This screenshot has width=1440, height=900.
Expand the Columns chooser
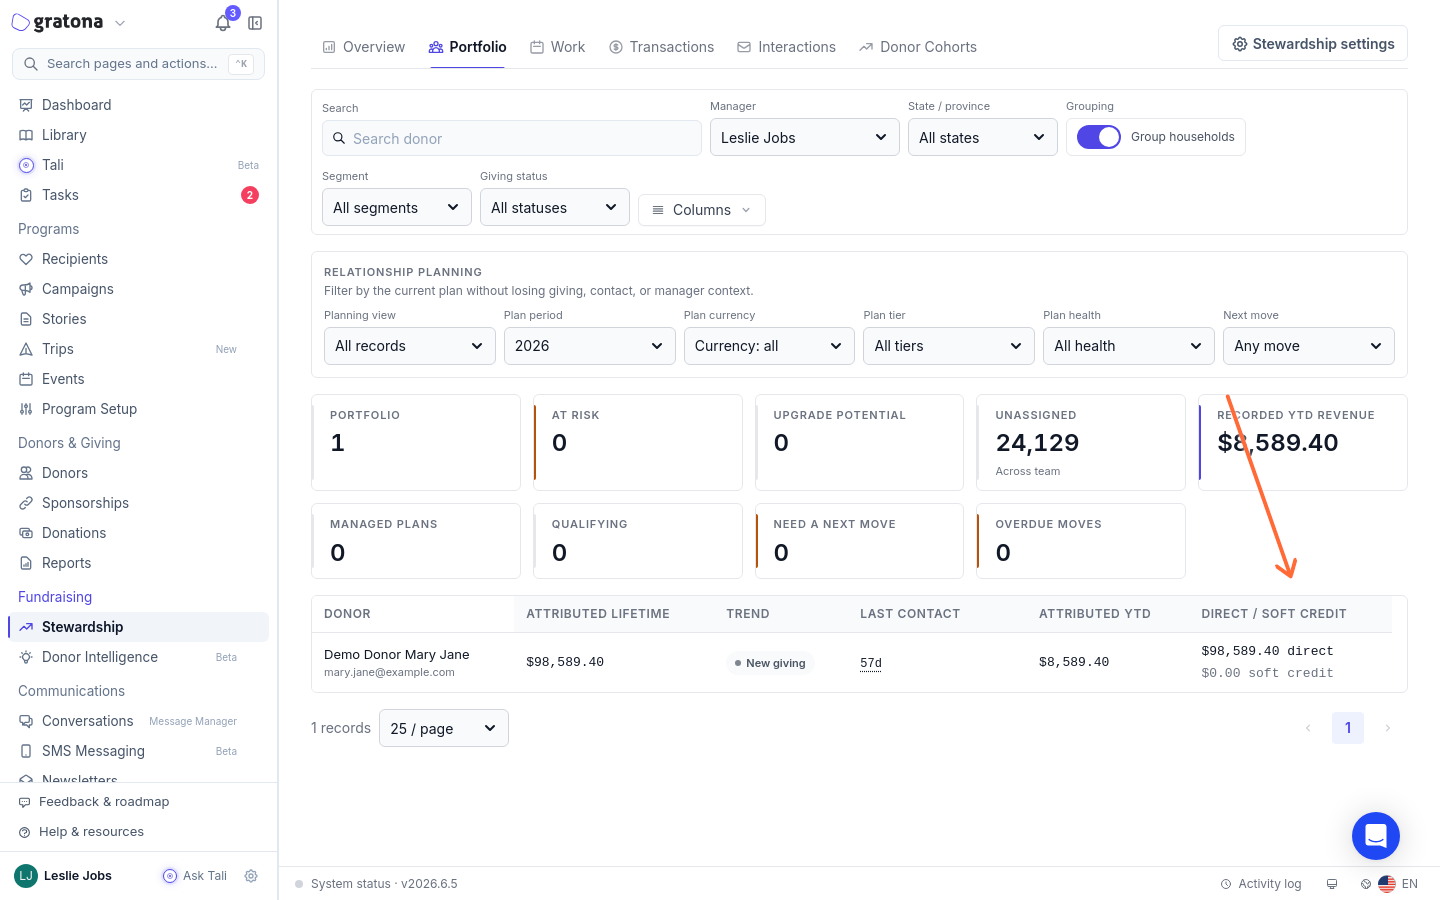click(702, 210)
